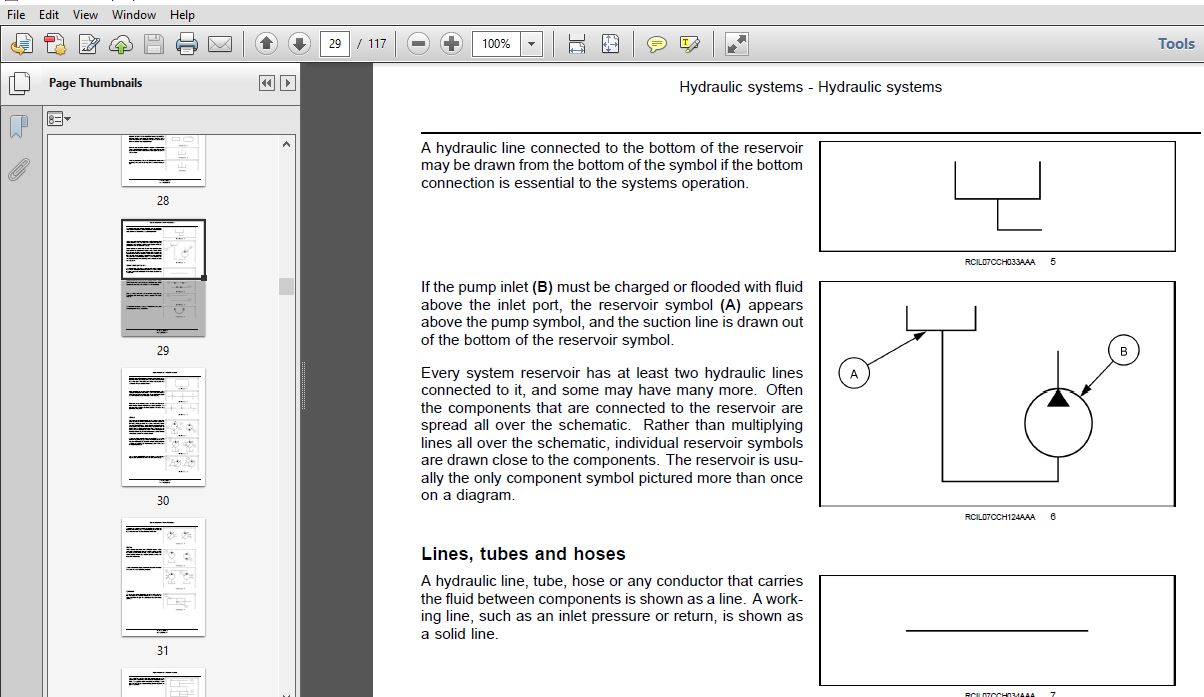Click the page header "Hydraulic systems - Hydraulic systems"

(810, 87)
